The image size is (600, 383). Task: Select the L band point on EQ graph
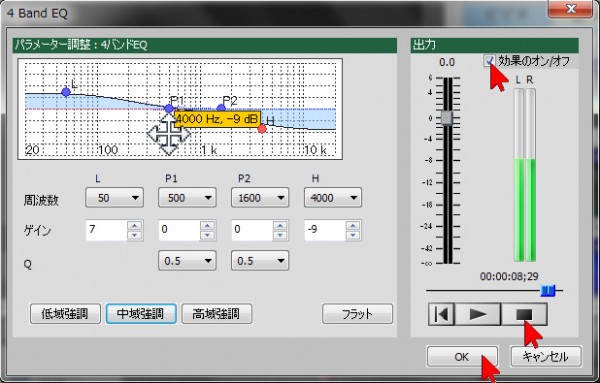pos(66,92)
